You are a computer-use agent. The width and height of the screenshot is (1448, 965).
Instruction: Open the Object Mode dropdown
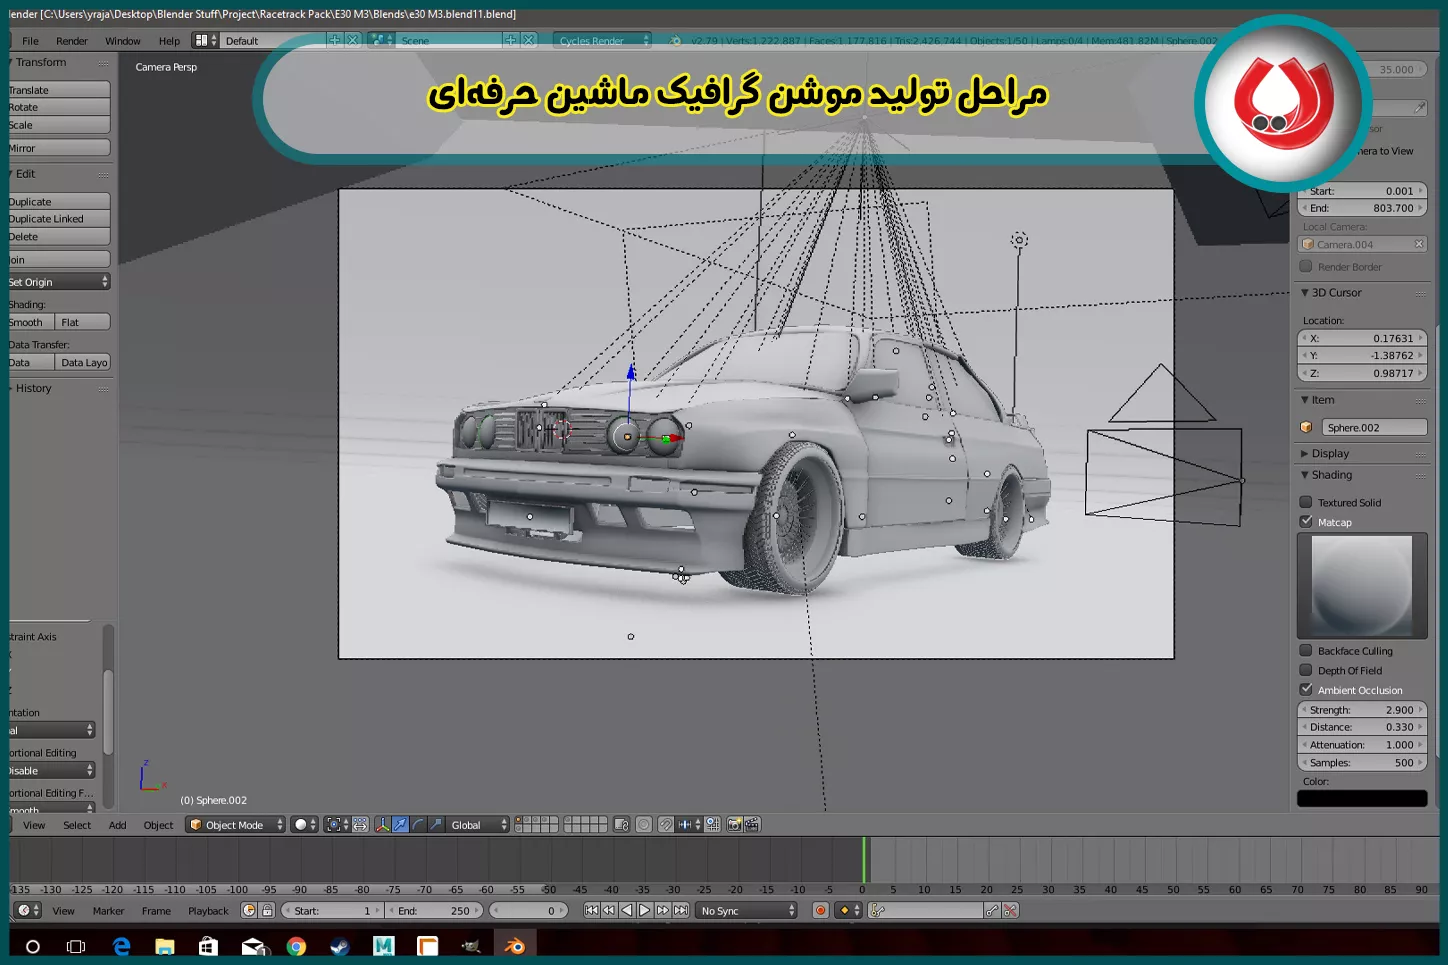coord(234,824)
